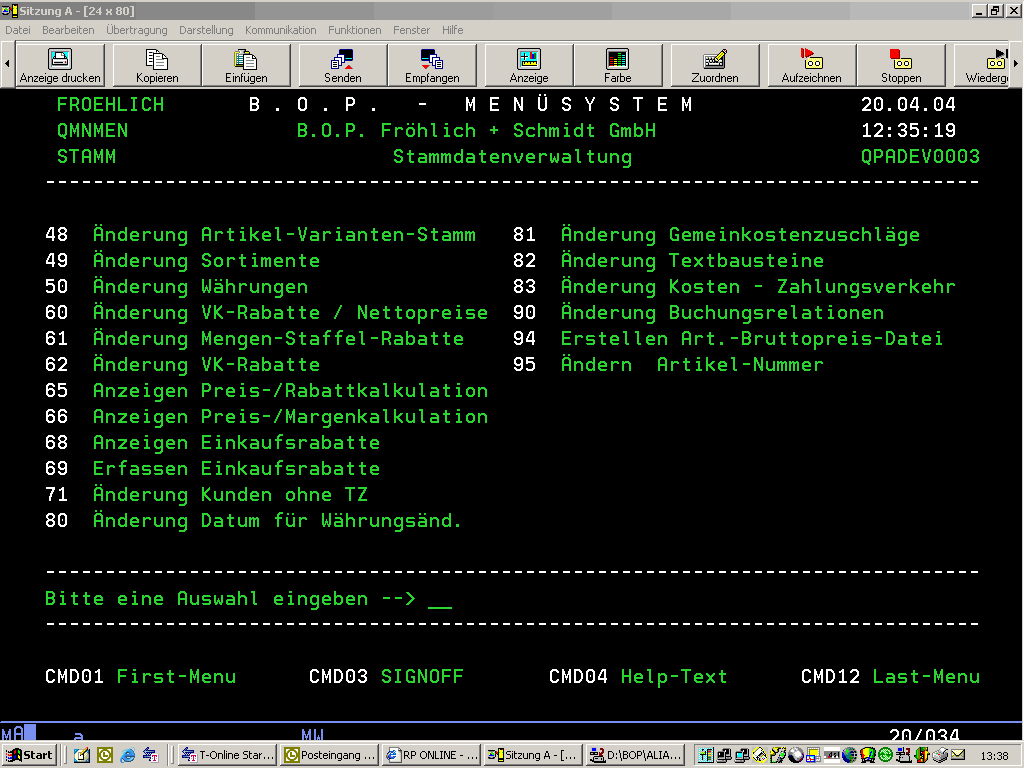
Task: Select option 65 Anzeigen Preis-/Rabattkalkulation
Action: tap(266, 391)
